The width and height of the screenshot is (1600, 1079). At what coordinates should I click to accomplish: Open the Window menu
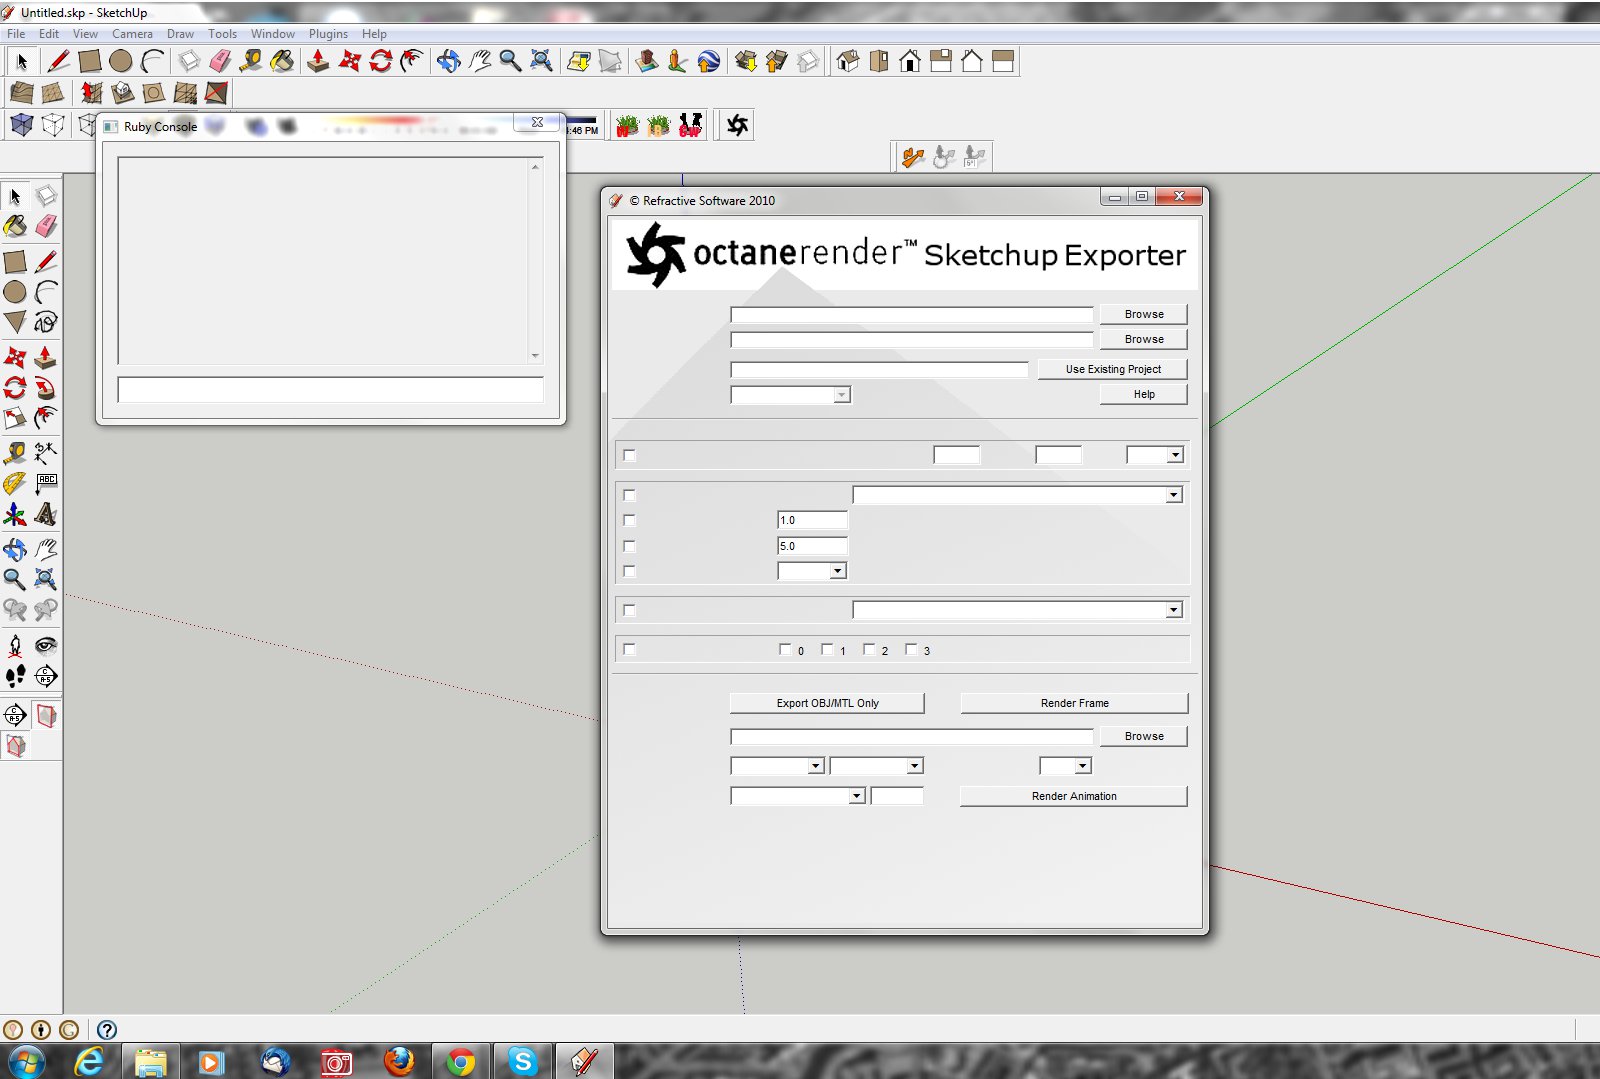click(x=272, y=34)
